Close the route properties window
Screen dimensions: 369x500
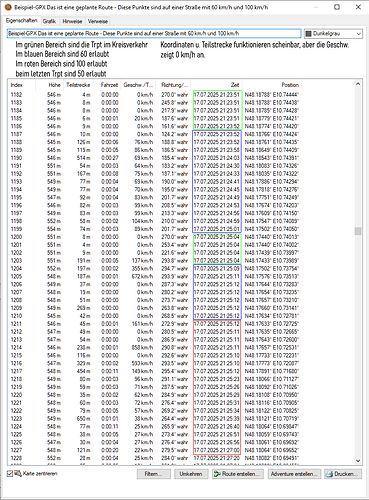point(358,7)
